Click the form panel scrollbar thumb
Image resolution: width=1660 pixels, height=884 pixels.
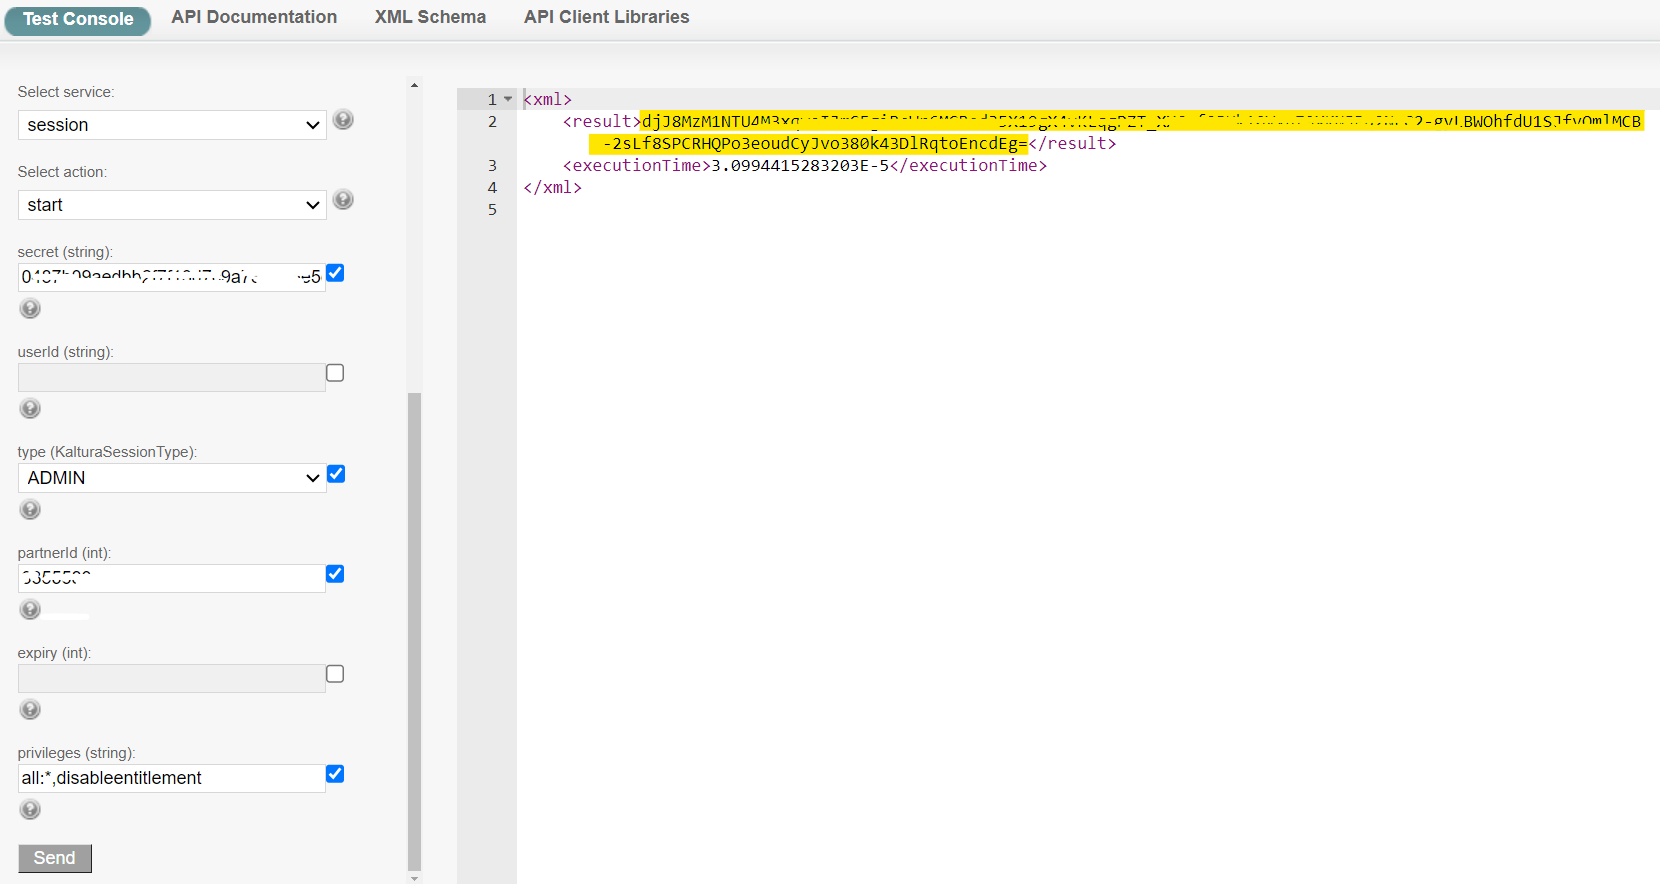pyautogui.click(x=414, y=631)
